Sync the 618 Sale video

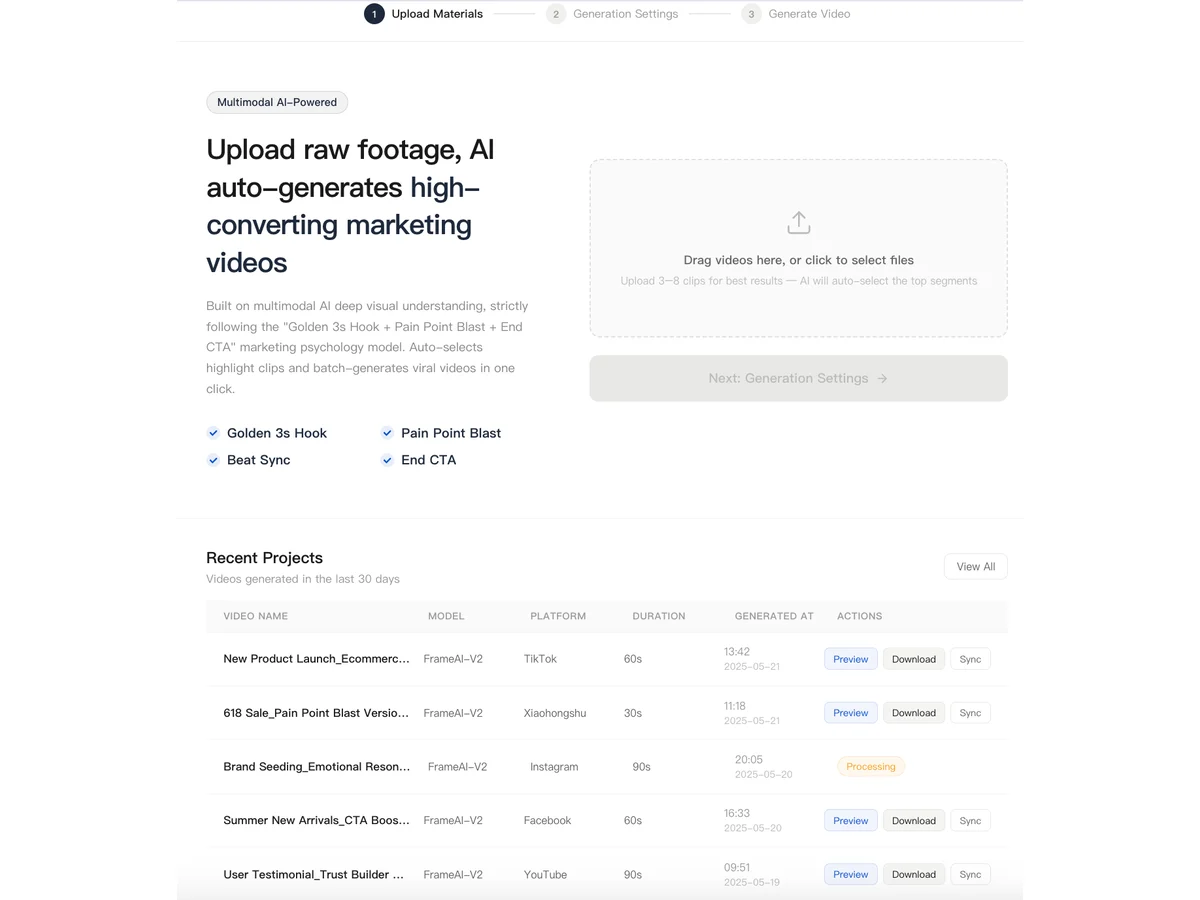pos(970,713)
